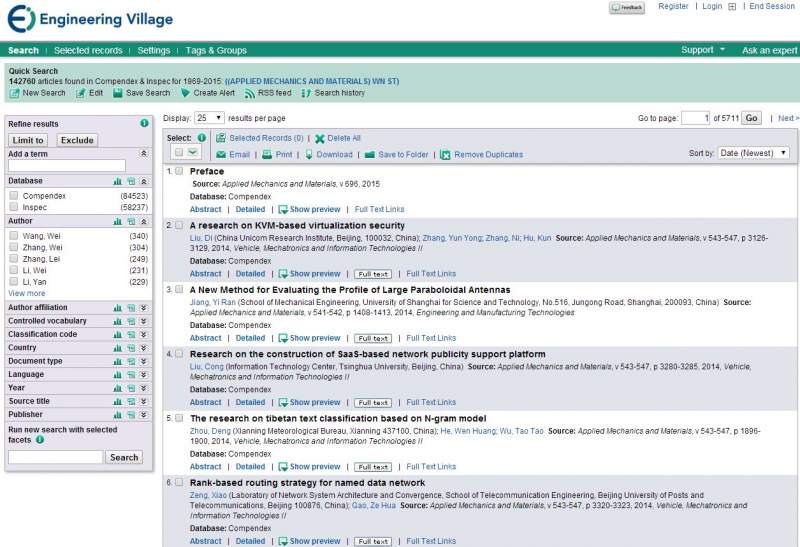Check the Zhang, Lei author checkbox
The image size is (800, 547).
click(14, 258)
